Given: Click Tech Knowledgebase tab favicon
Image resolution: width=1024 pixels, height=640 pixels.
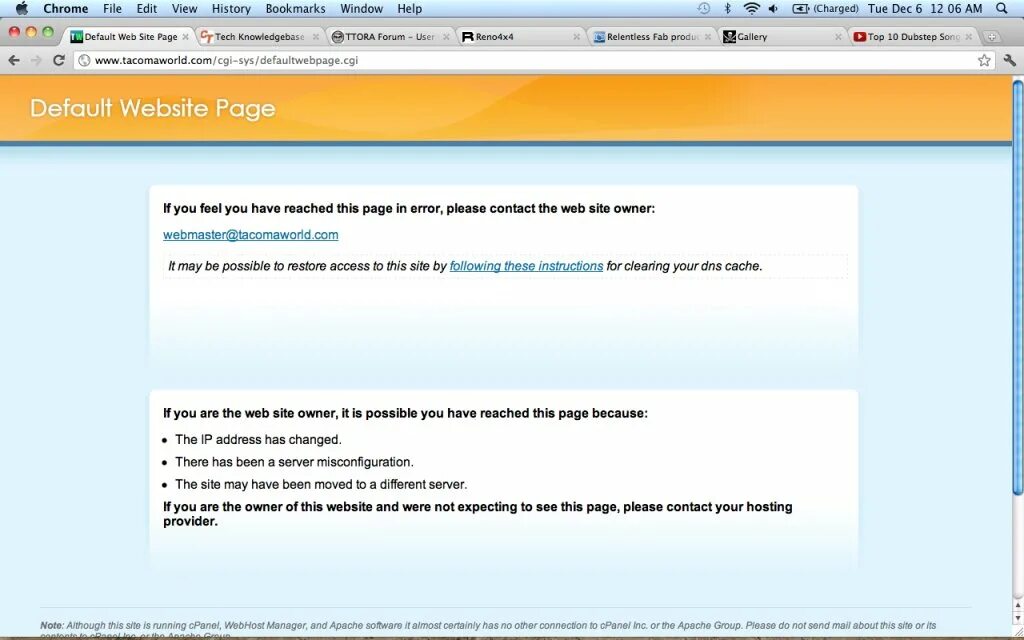Looking at the screenshot, I should (206, 37).
